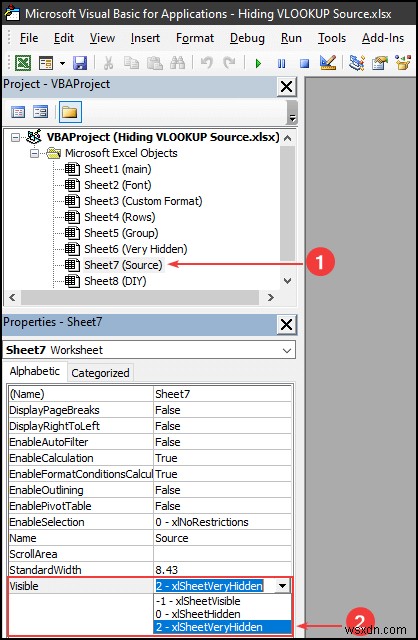The height and width of the screenshot is (640, 418).
Task: Click the EnableCalculation value True
Action: 222,458
